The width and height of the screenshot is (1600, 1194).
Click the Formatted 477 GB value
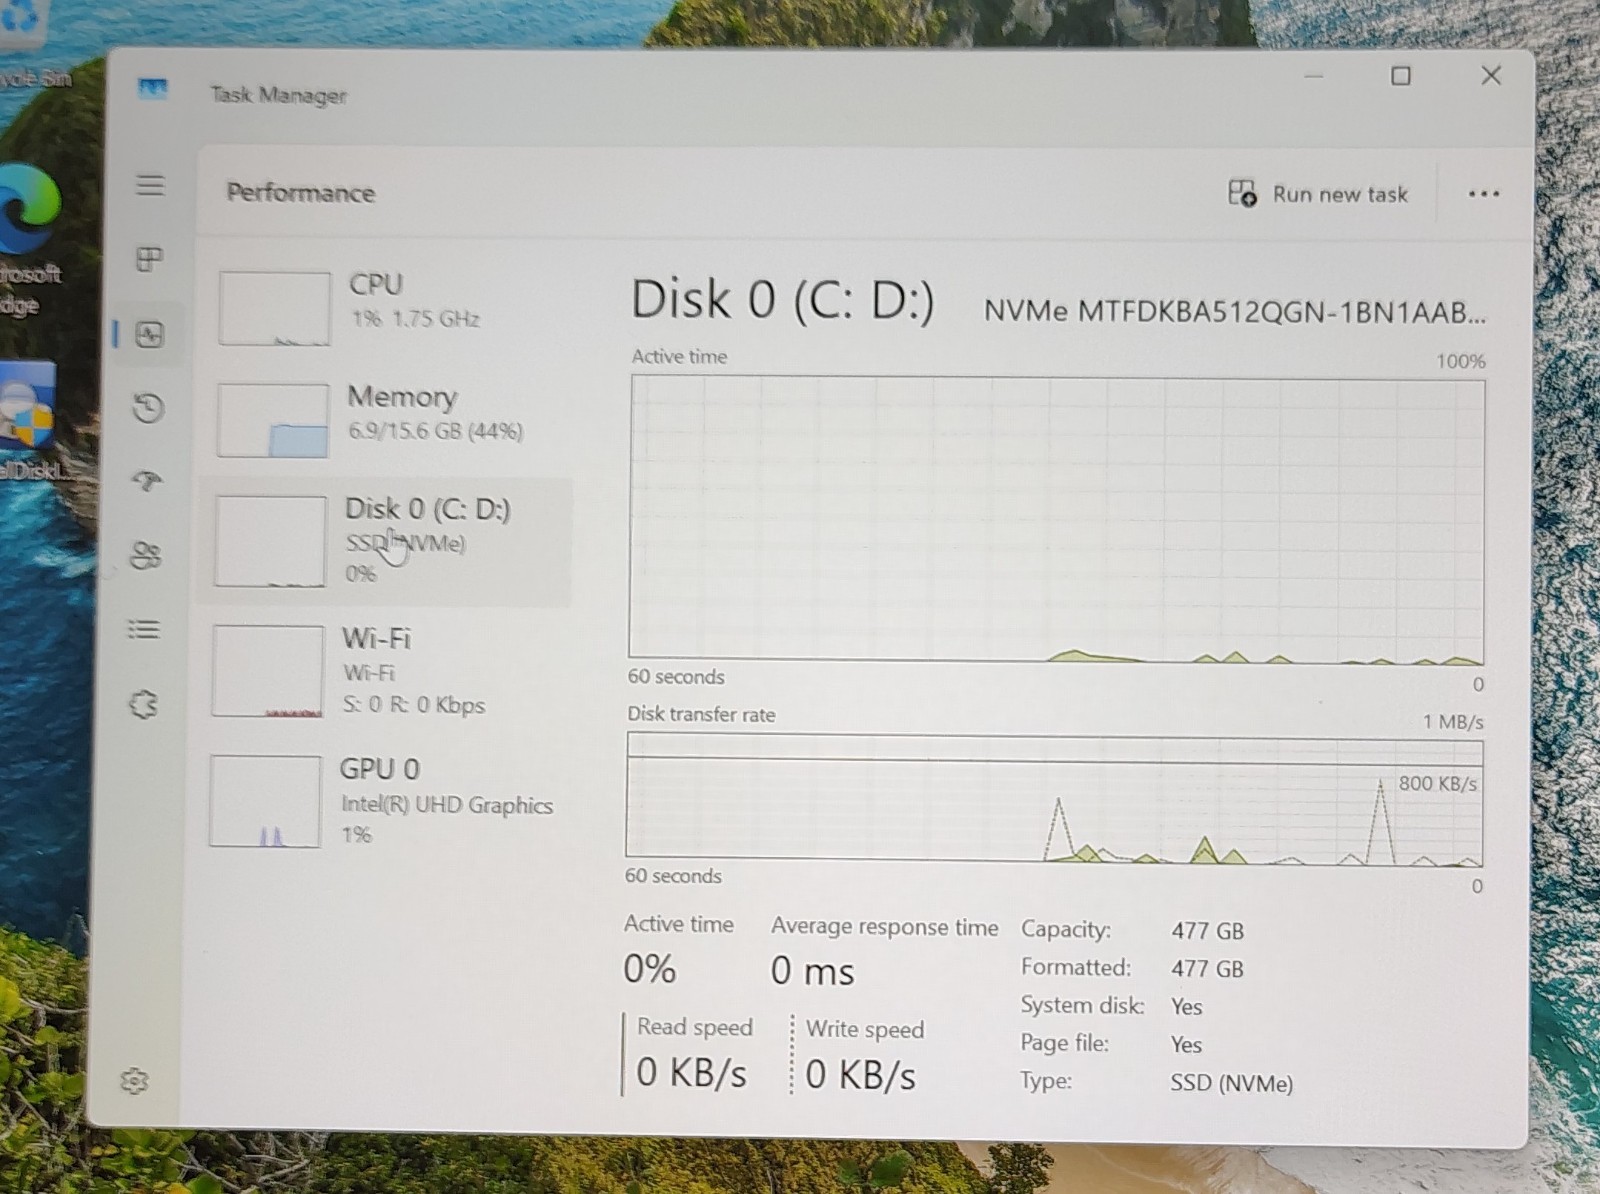click(x=1208, y=969)
